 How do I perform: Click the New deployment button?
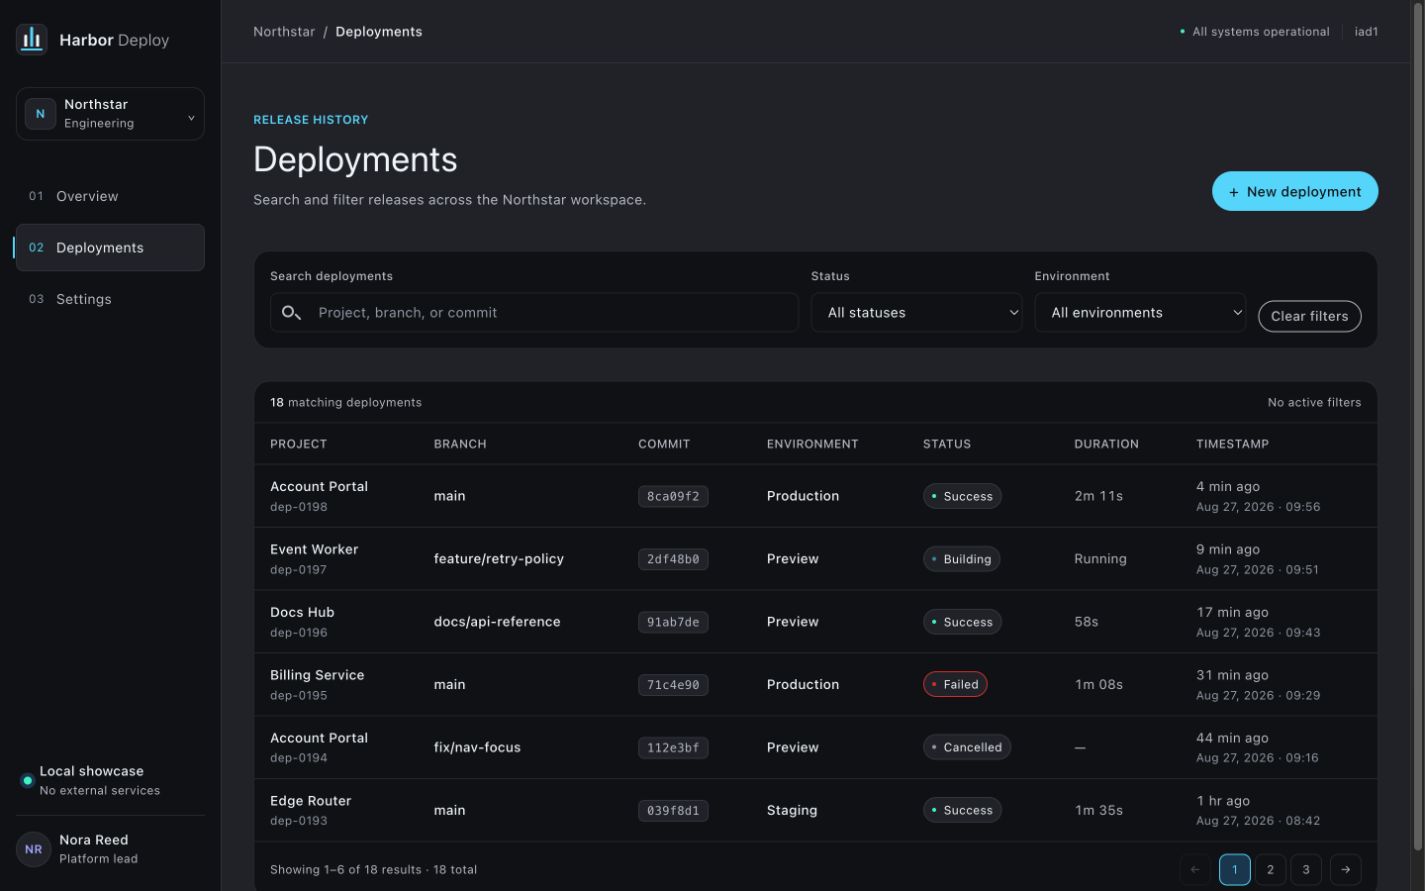click(x=1295, y=191)
